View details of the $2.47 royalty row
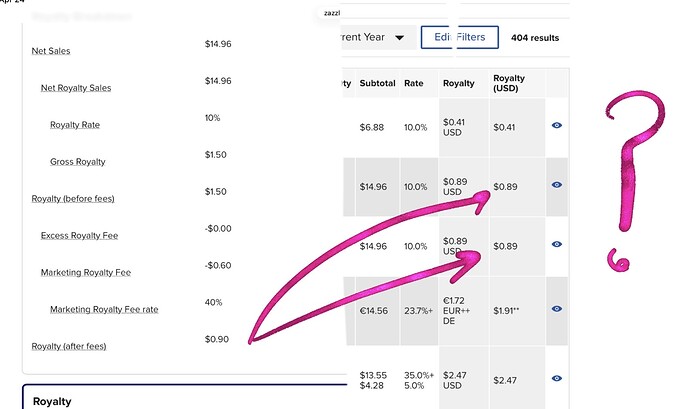The image size is (690, 409). tap(557, 378)
